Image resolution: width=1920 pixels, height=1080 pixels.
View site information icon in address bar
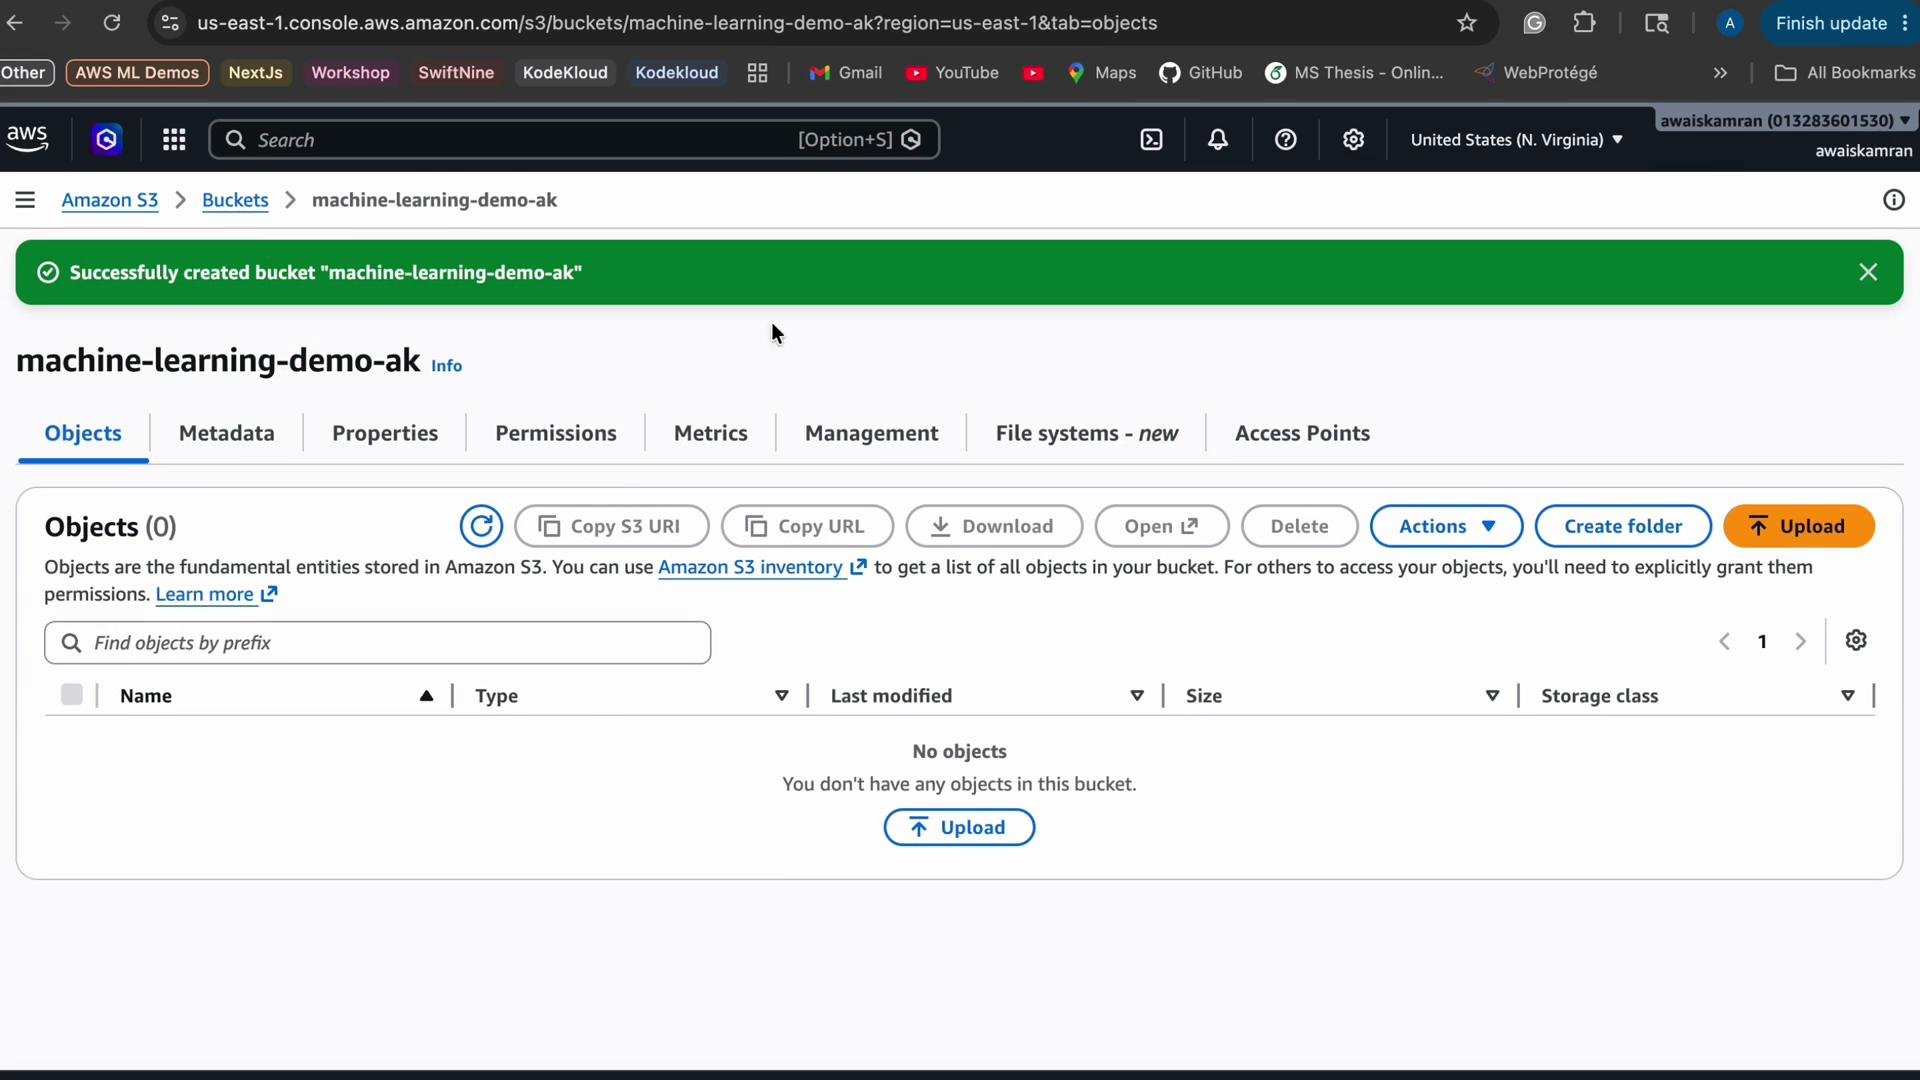pyautogui.click(x=170, y=22)
